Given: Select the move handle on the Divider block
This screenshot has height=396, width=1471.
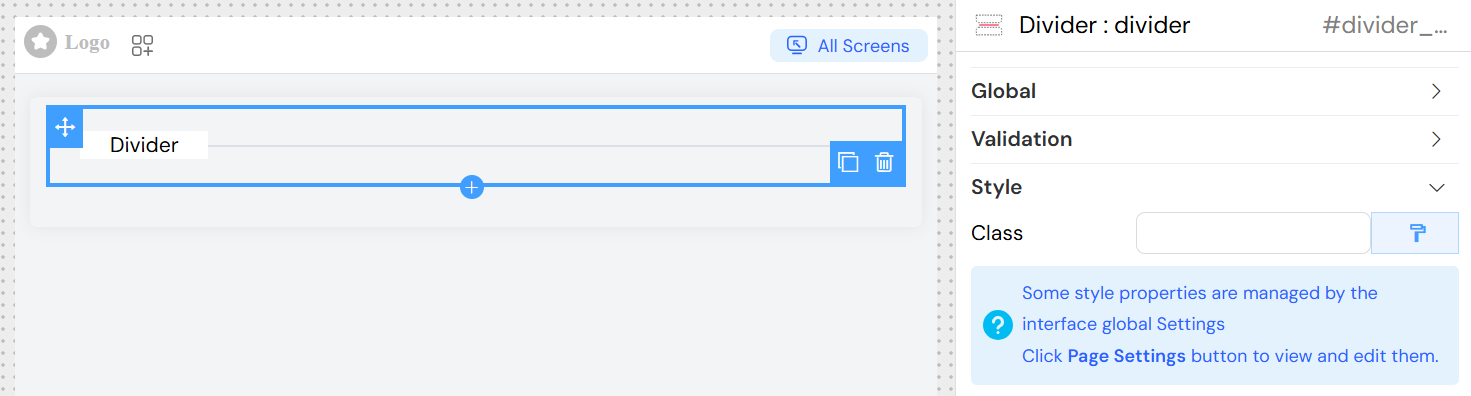Looking at the screenshot, I should (65, 127).
